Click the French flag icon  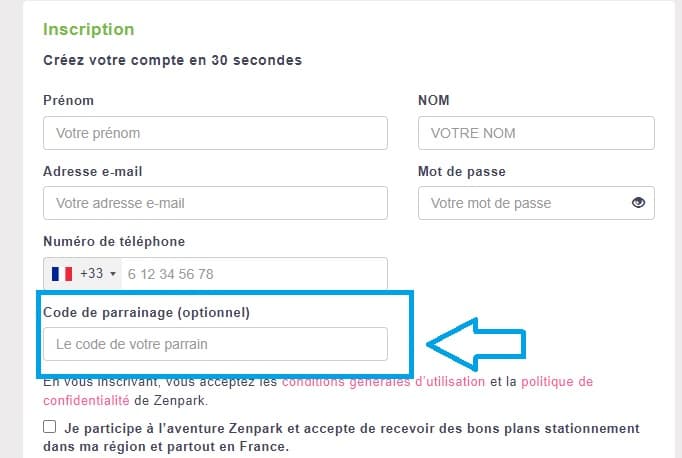pos(61,273)
